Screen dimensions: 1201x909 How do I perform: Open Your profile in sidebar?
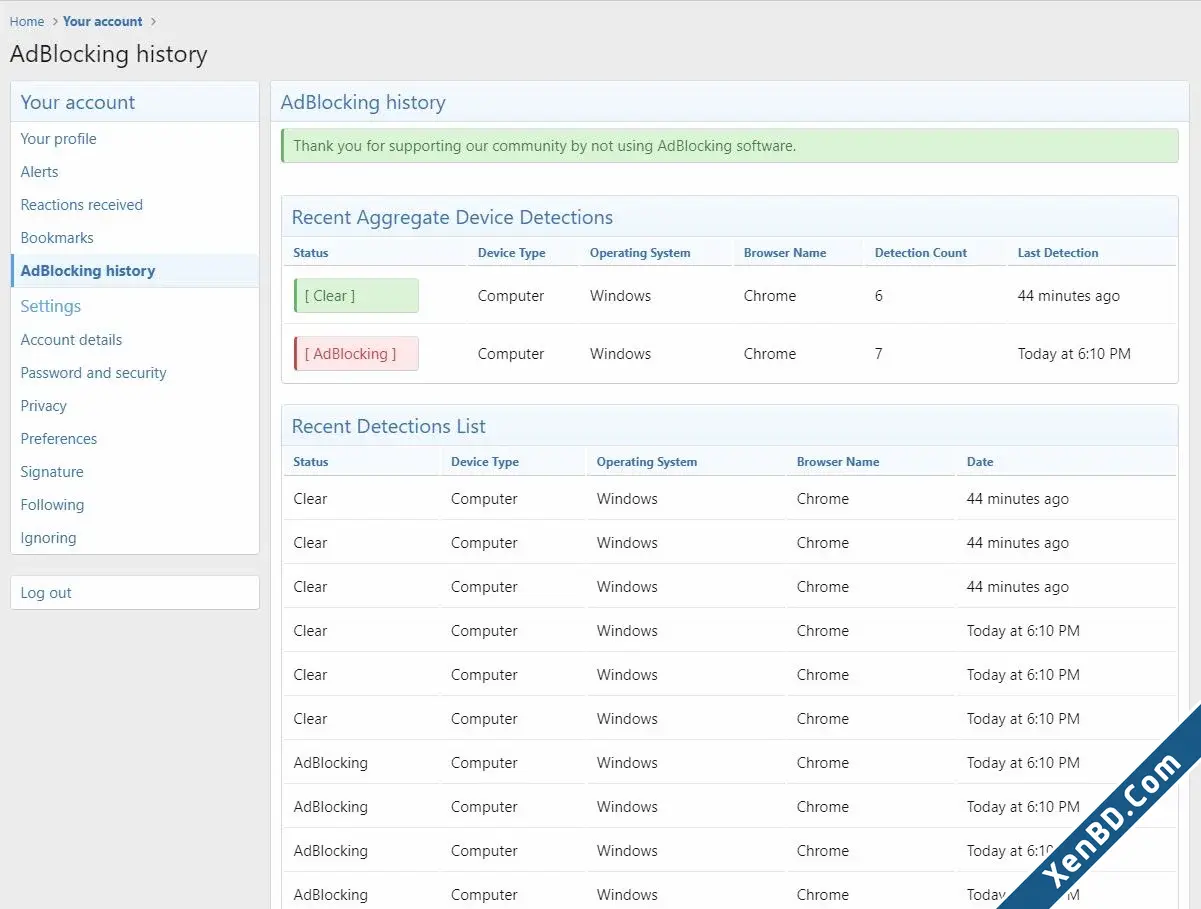pos(135,139)
